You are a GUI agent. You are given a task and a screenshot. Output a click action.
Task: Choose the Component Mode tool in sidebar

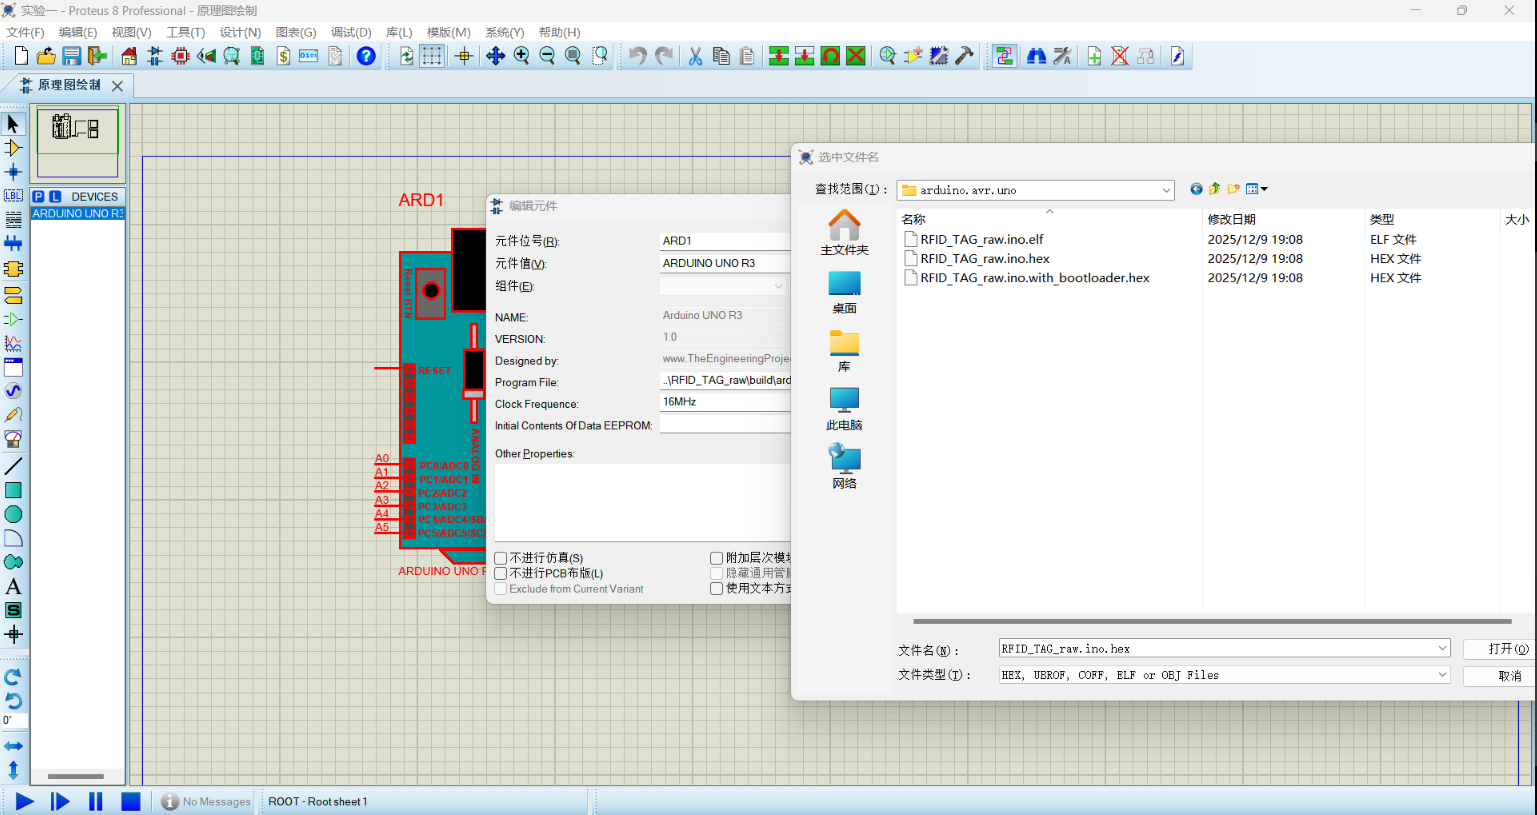[x=13, y=148]
